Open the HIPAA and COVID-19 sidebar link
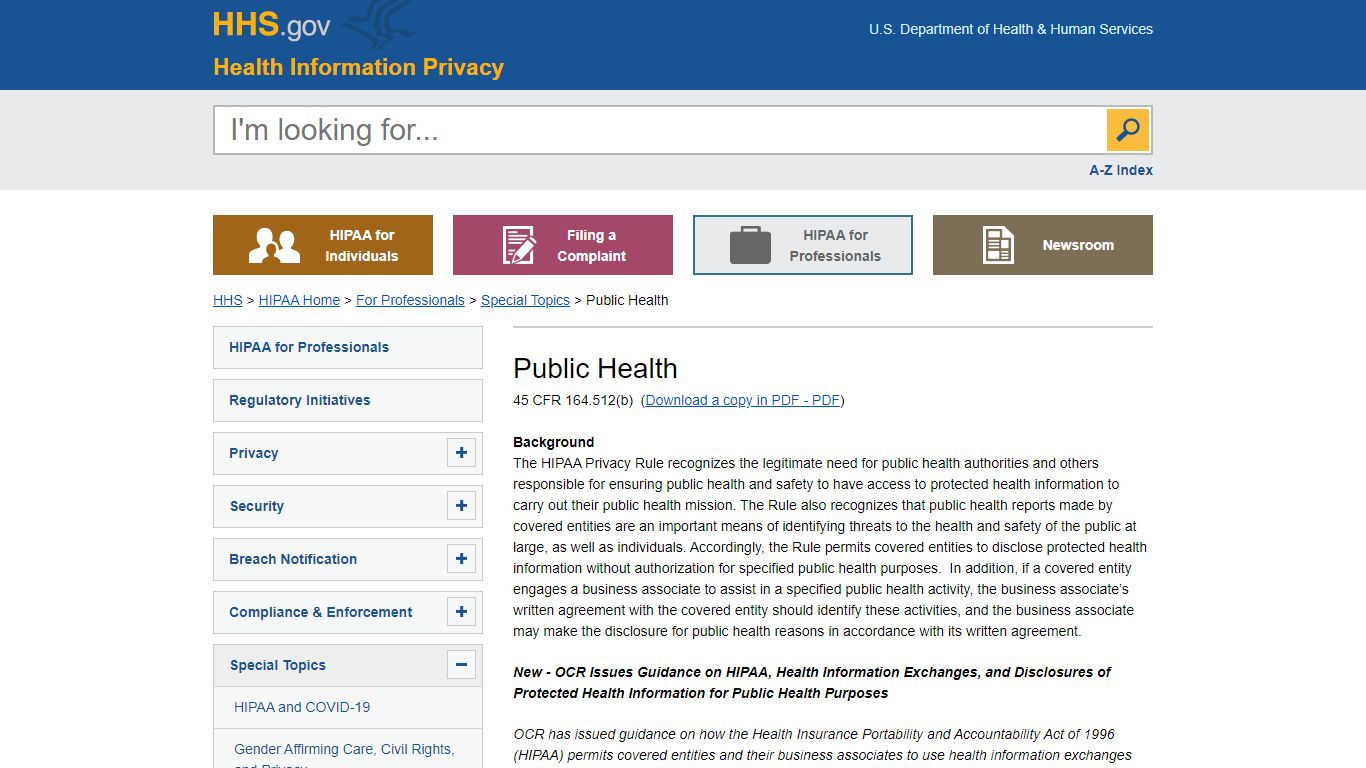Viewport: 1366px width, 768px height. tap(302, 707)
